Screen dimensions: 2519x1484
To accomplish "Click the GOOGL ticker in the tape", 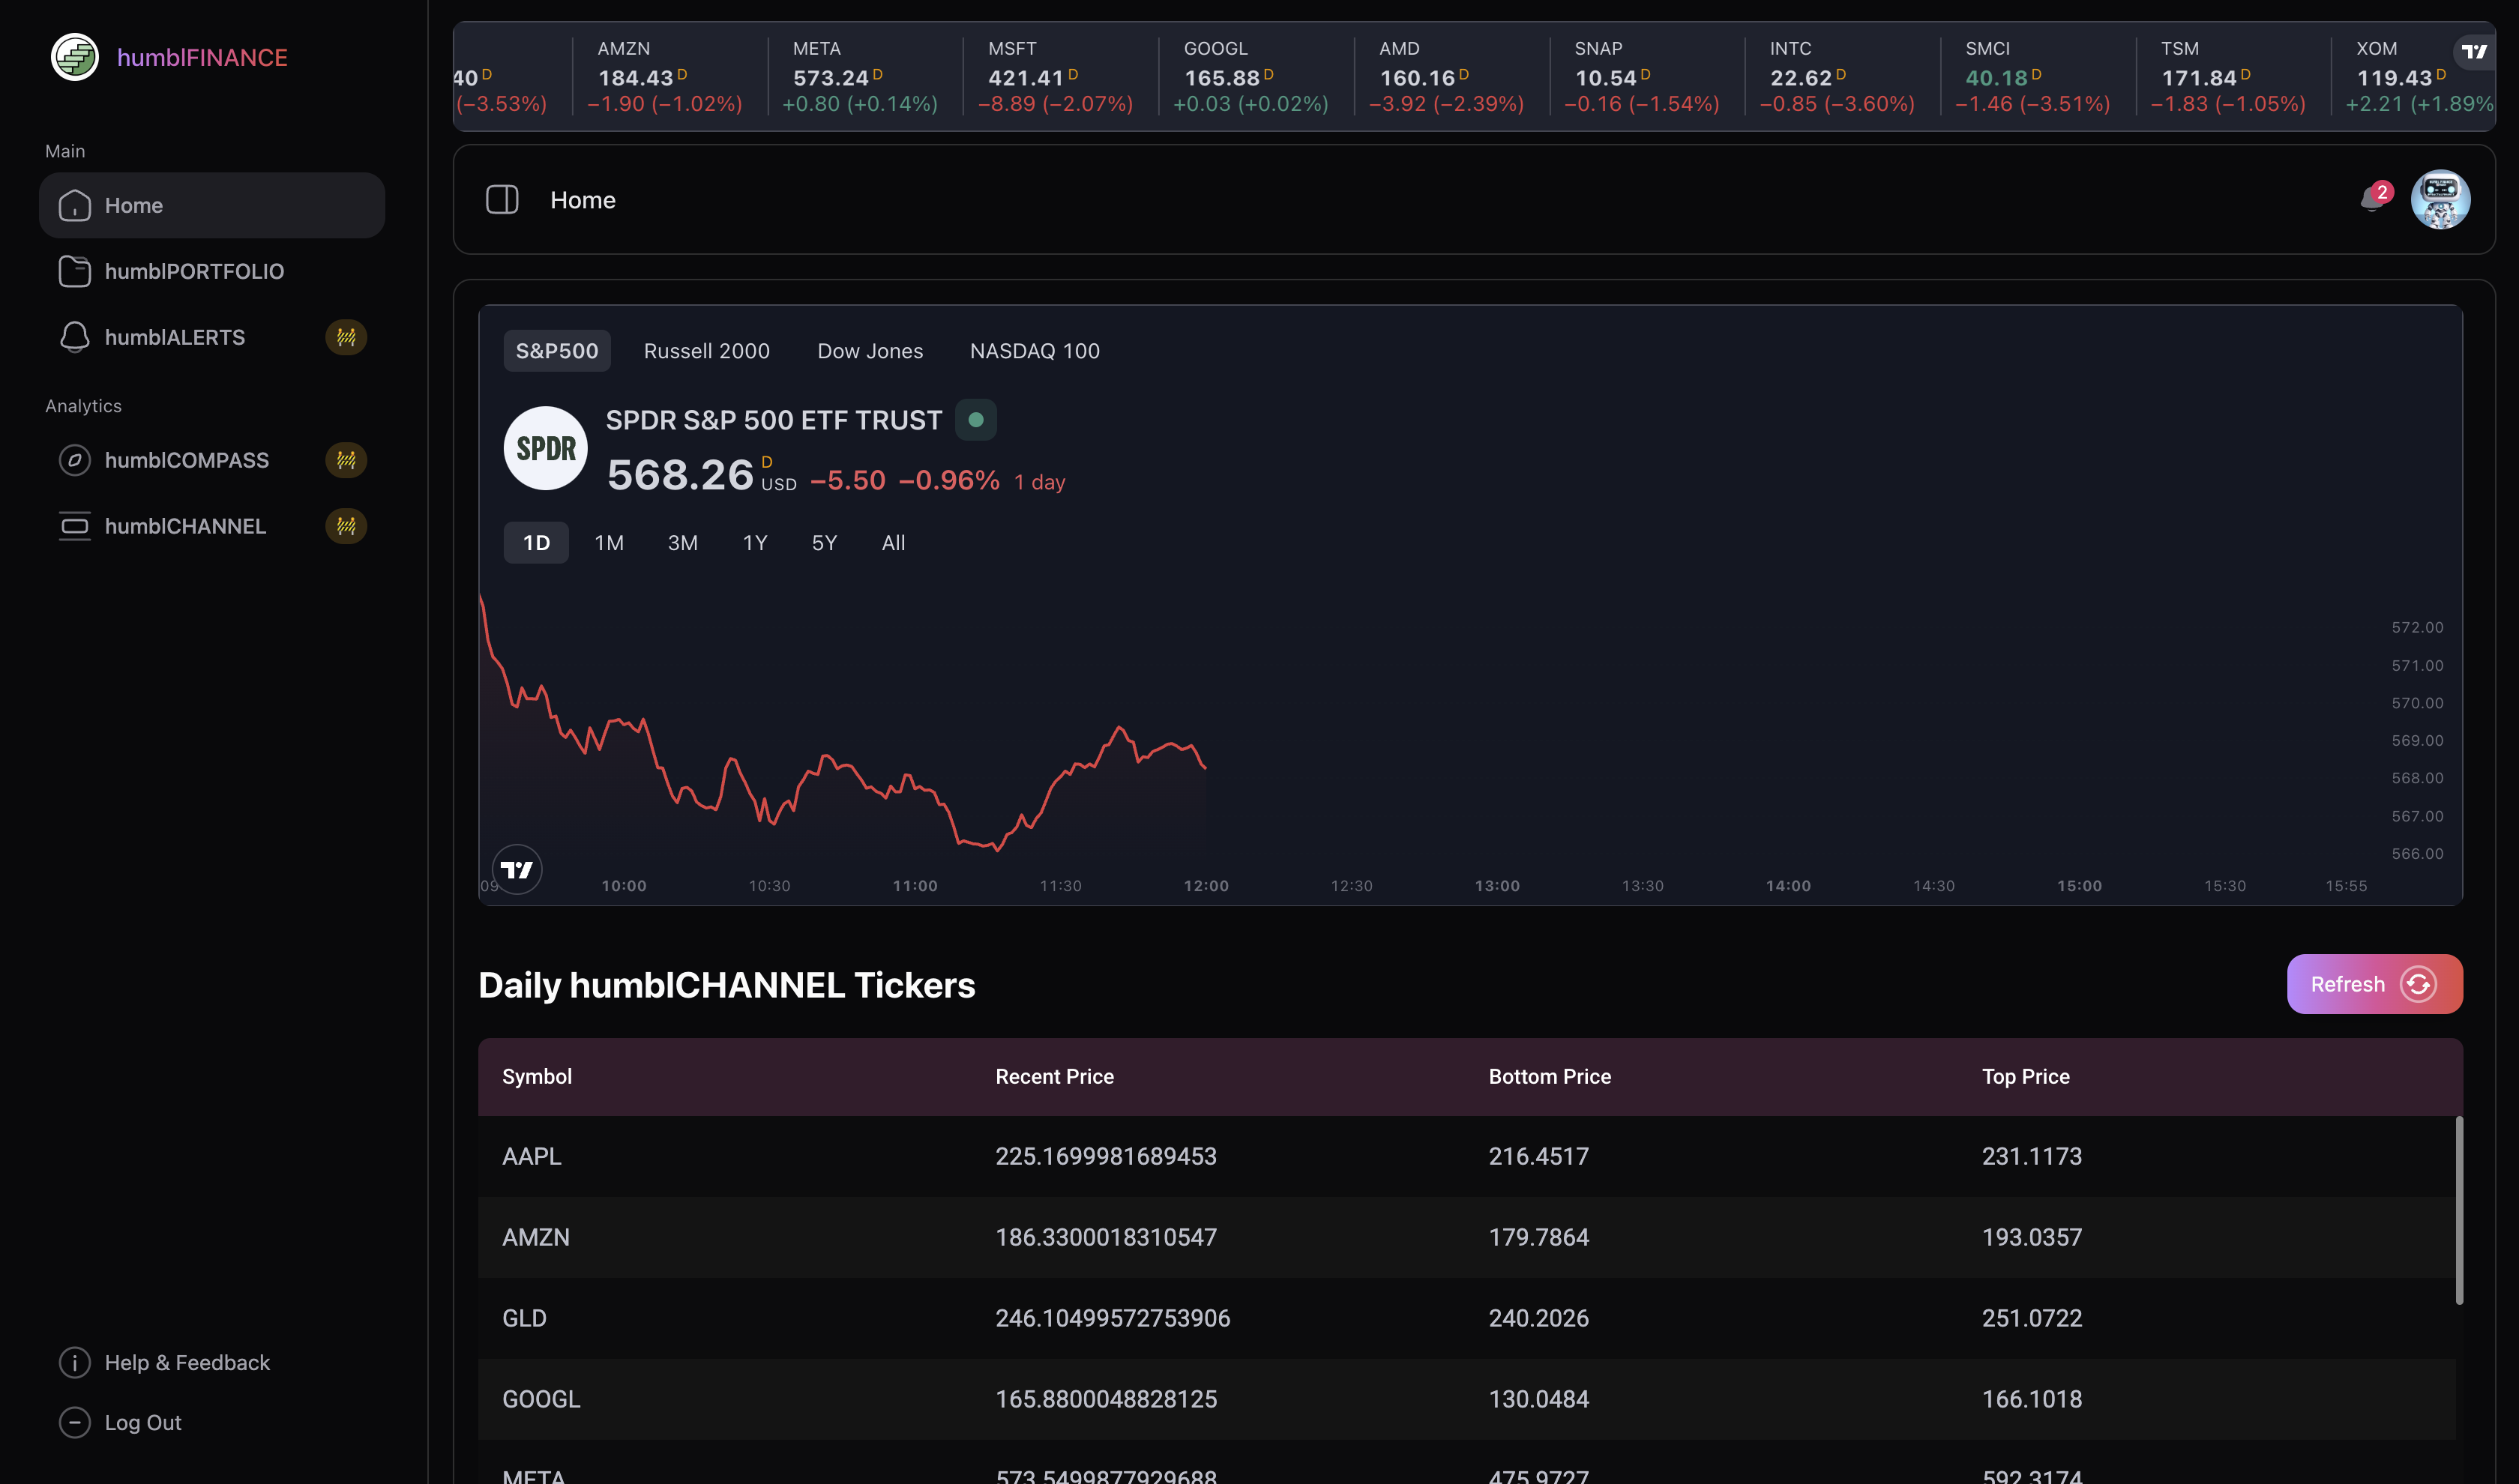I will (x=1255, y=76).
